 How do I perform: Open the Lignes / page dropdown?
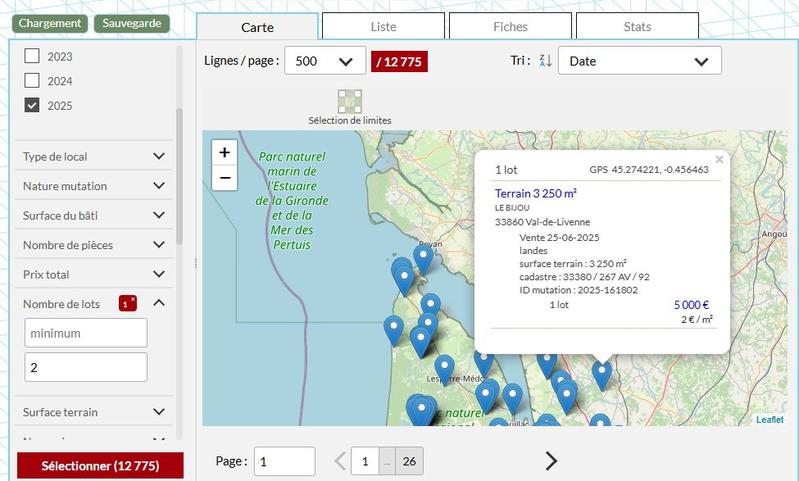[325, 61]
